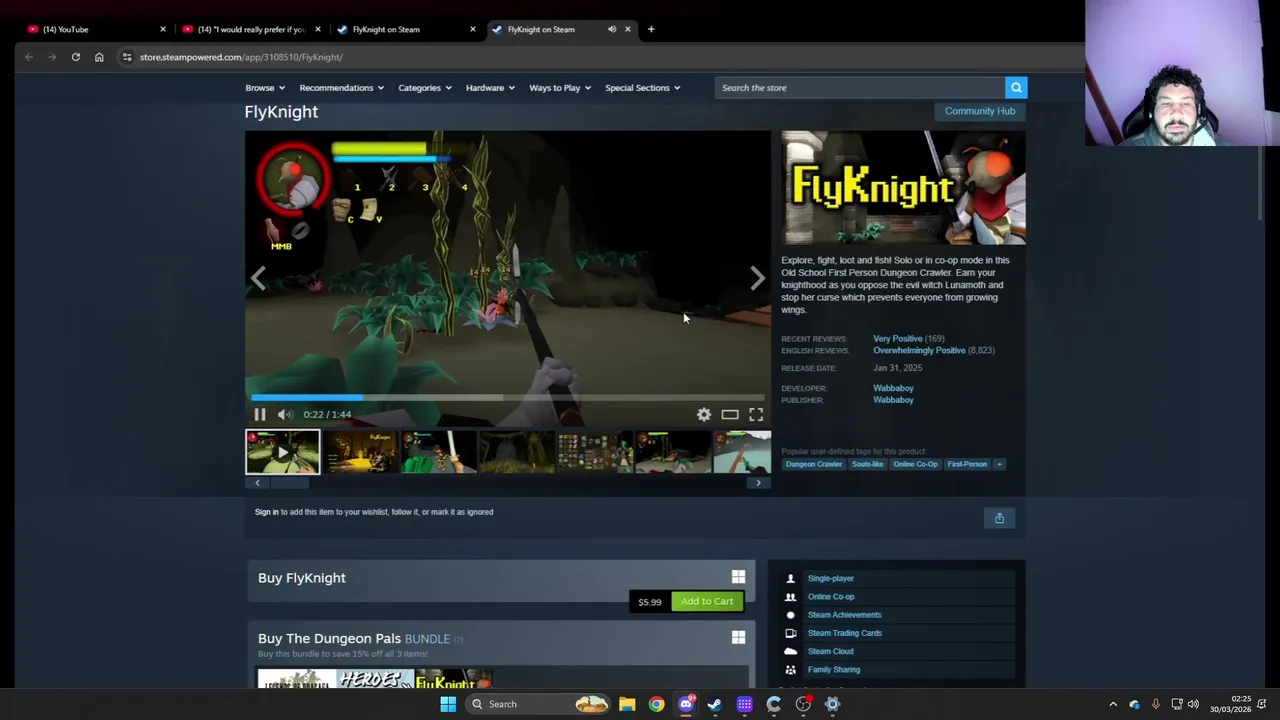
Task: Open the Community Hub button
Action: click(x=980, y=111)
